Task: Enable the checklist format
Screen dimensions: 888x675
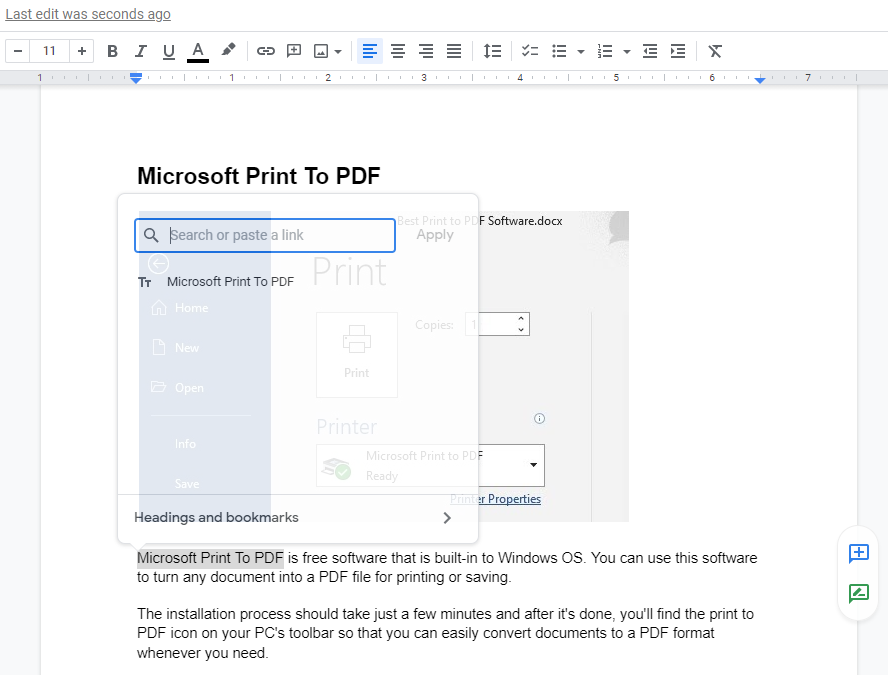Action: 529,51
